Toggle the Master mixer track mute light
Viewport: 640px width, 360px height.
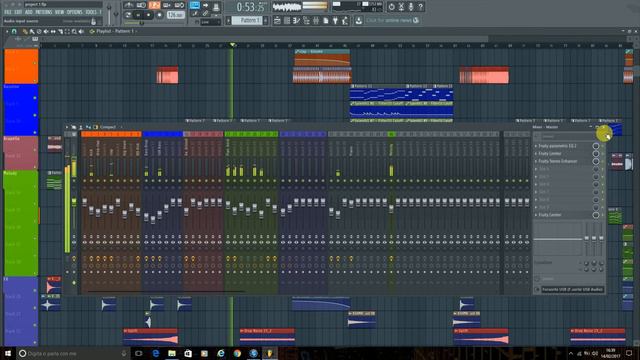[x=74, y=180]
